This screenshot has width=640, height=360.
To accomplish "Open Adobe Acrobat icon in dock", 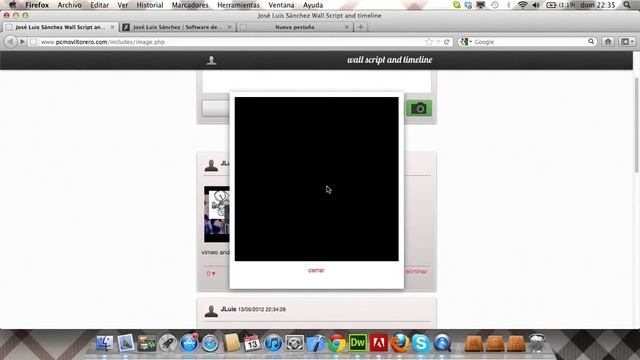I will click(379, 343).
